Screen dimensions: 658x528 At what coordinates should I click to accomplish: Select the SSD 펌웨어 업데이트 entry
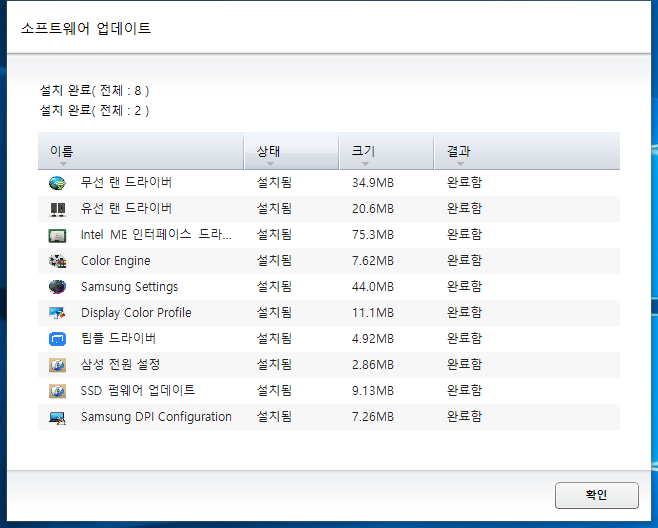(x=138, y=391)
